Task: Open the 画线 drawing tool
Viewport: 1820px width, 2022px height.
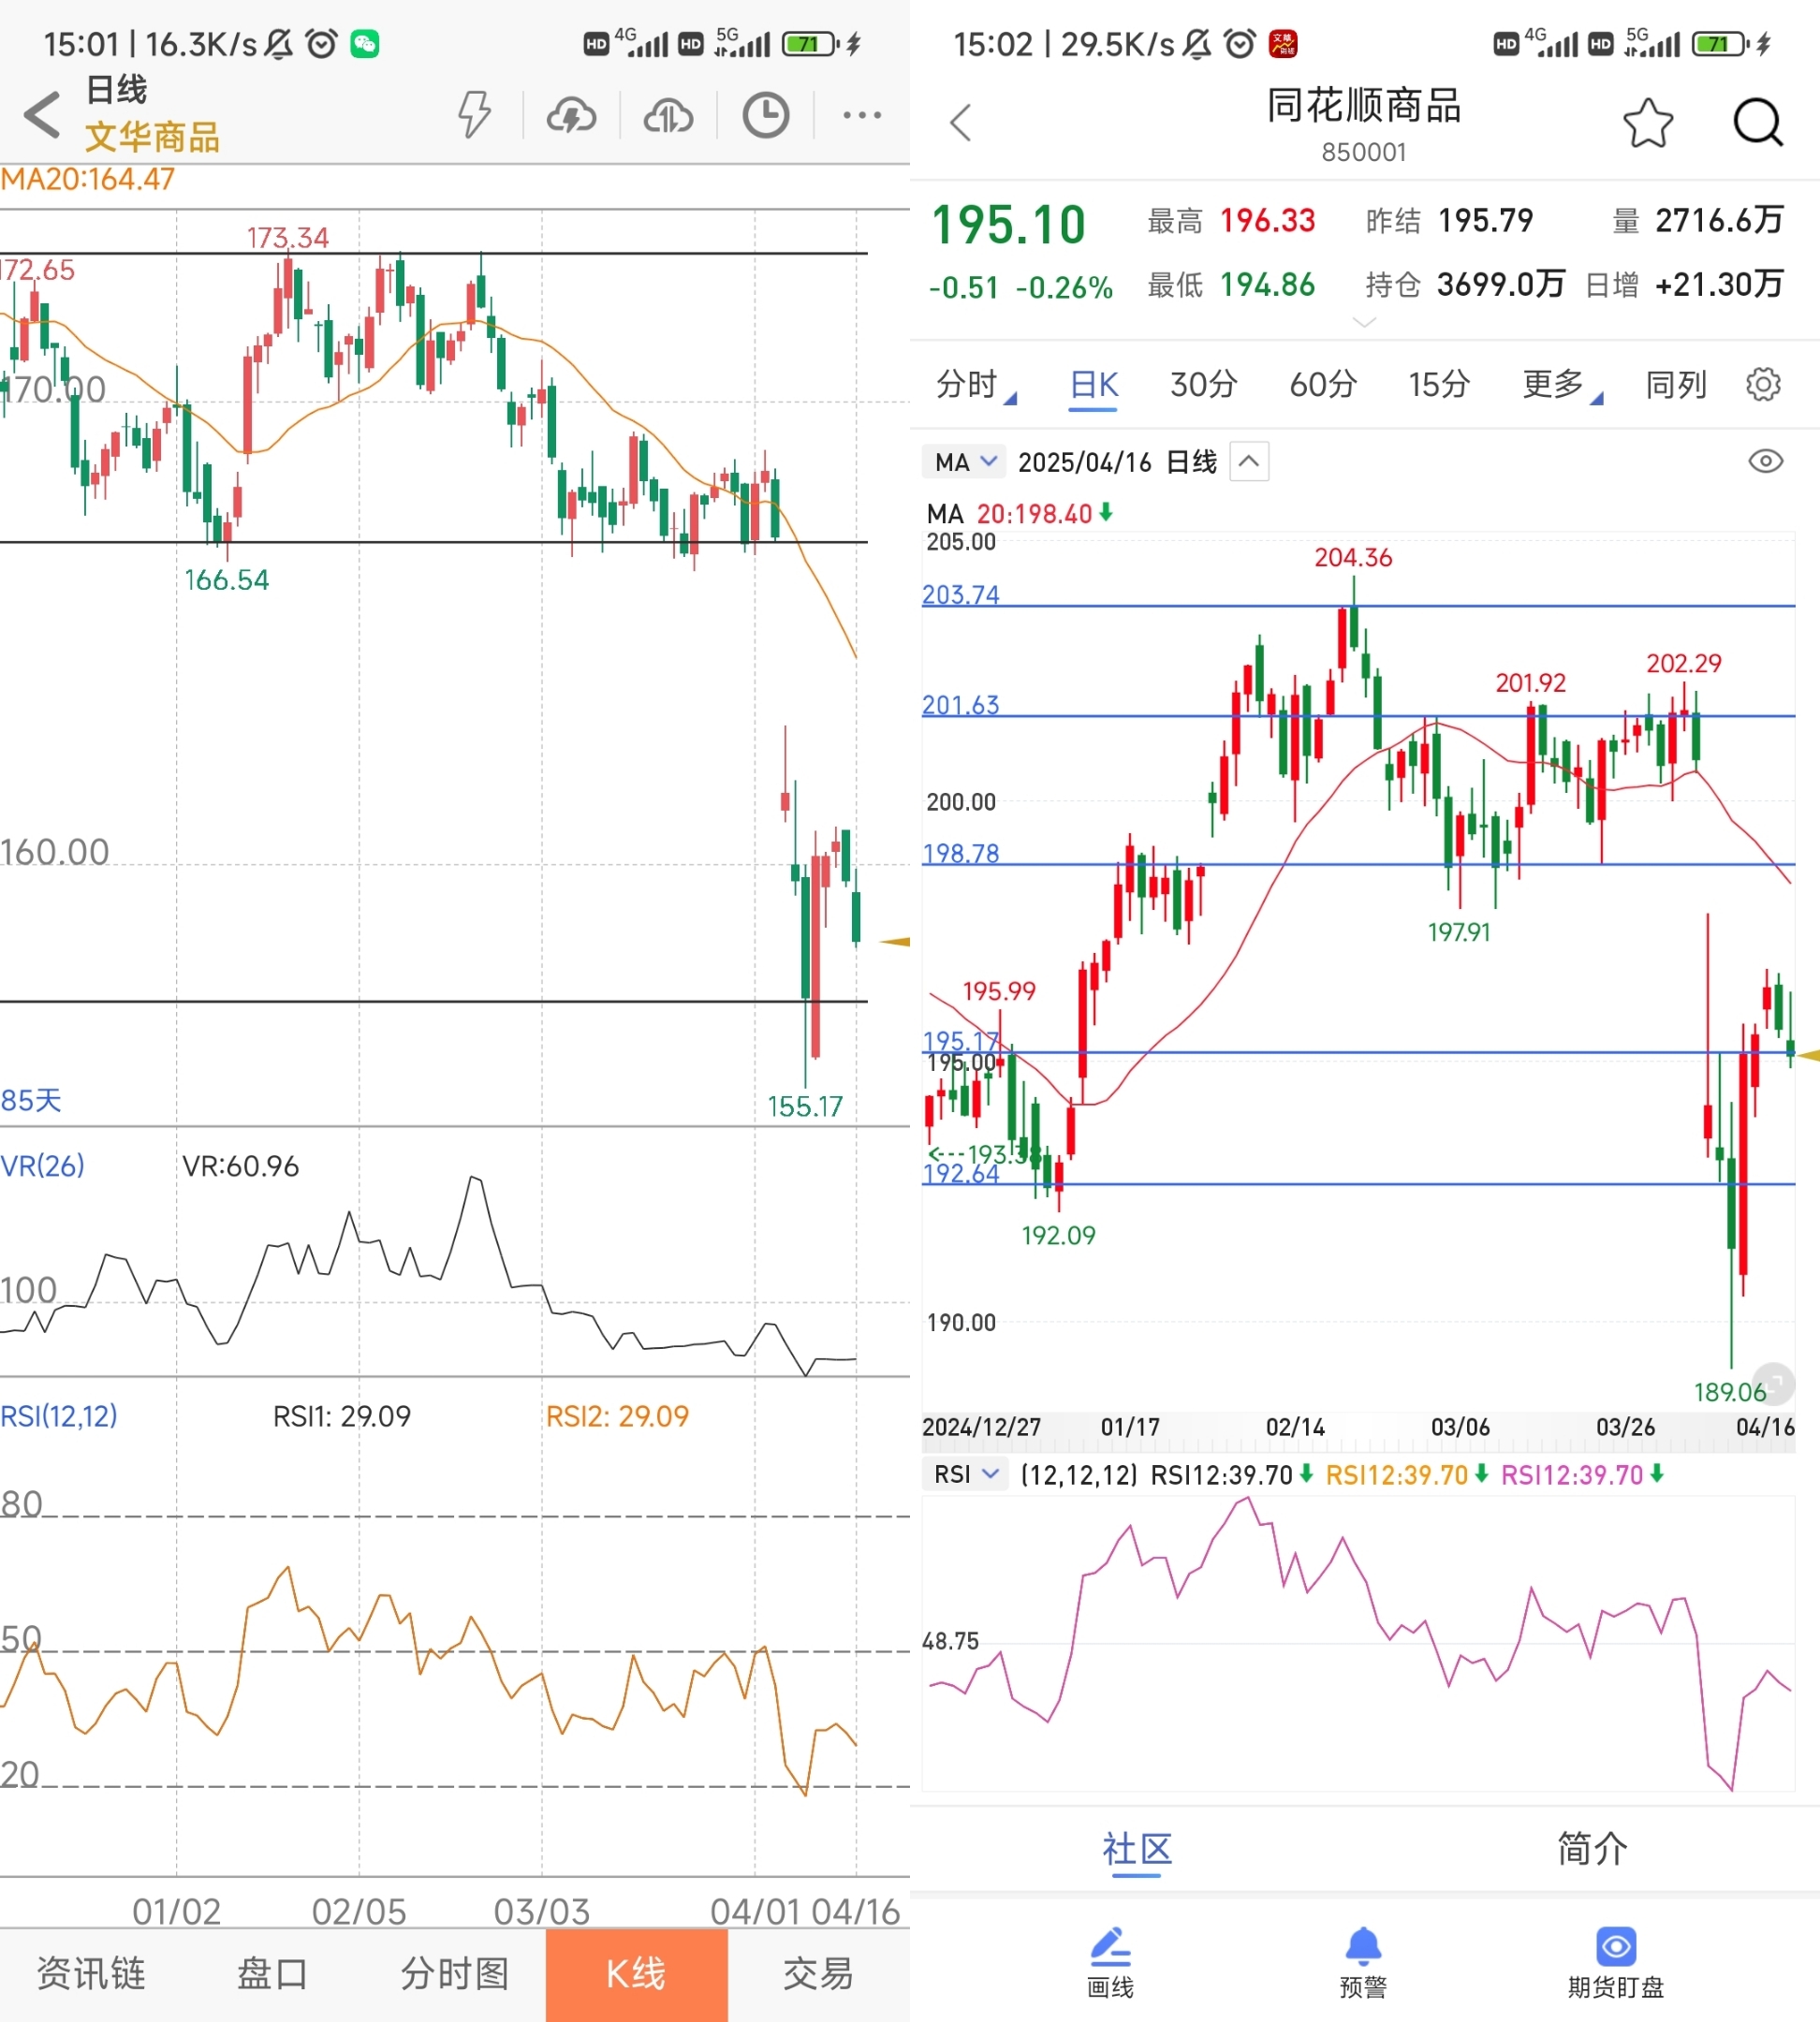Action: tap(1110, 1963)
